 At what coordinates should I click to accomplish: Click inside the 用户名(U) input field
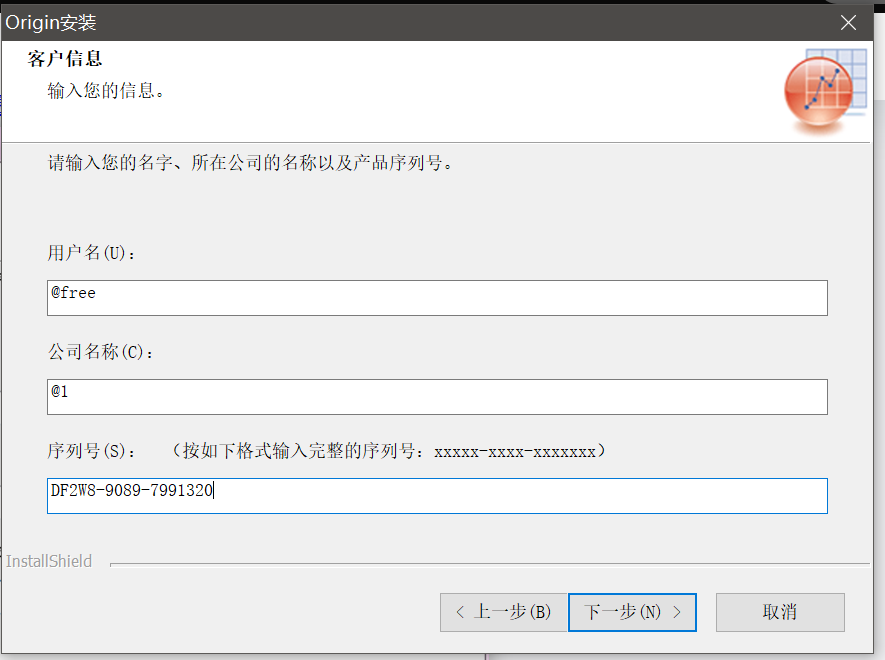[x=437, y=297]
